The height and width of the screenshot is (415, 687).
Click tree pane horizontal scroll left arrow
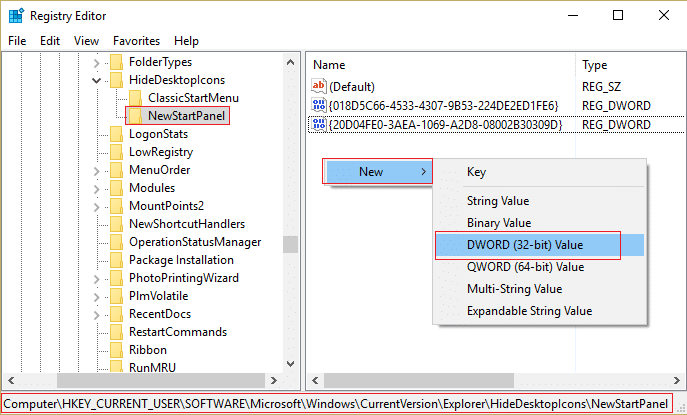click(11, 380)
